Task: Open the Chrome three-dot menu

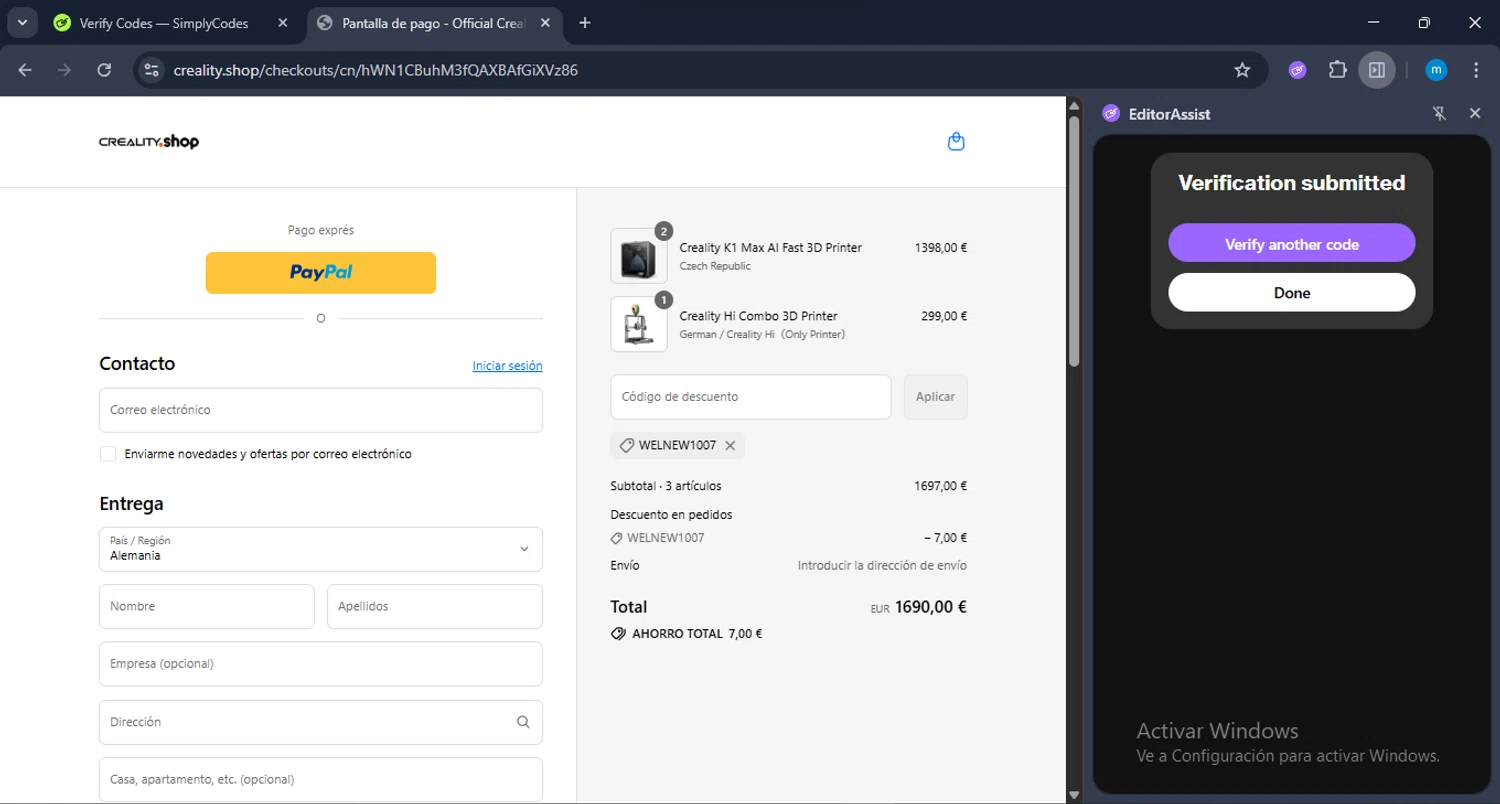Action: coord(1476,70)
